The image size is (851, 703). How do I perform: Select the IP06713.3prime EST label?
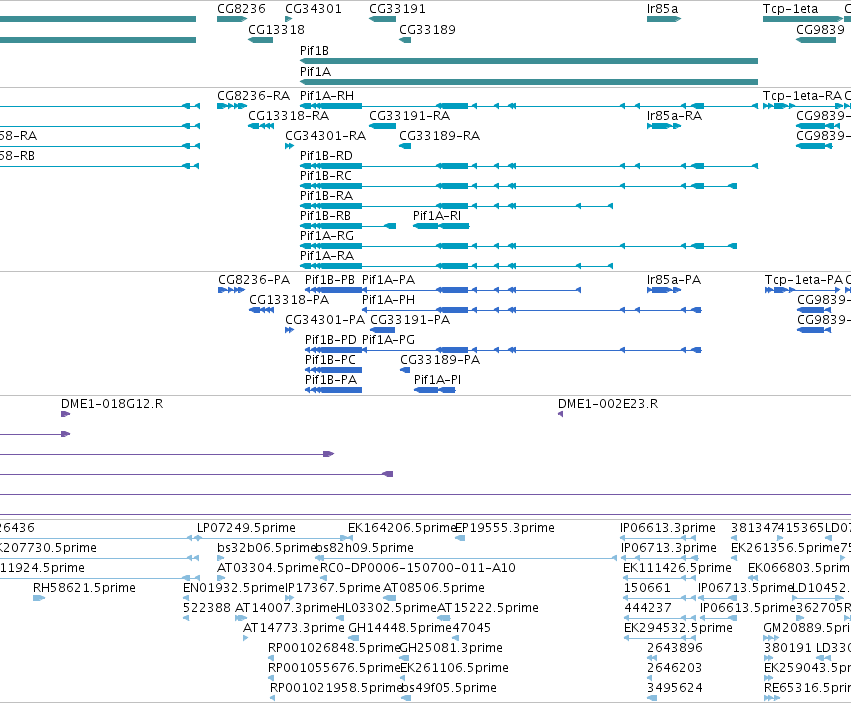tap(669, 548)
